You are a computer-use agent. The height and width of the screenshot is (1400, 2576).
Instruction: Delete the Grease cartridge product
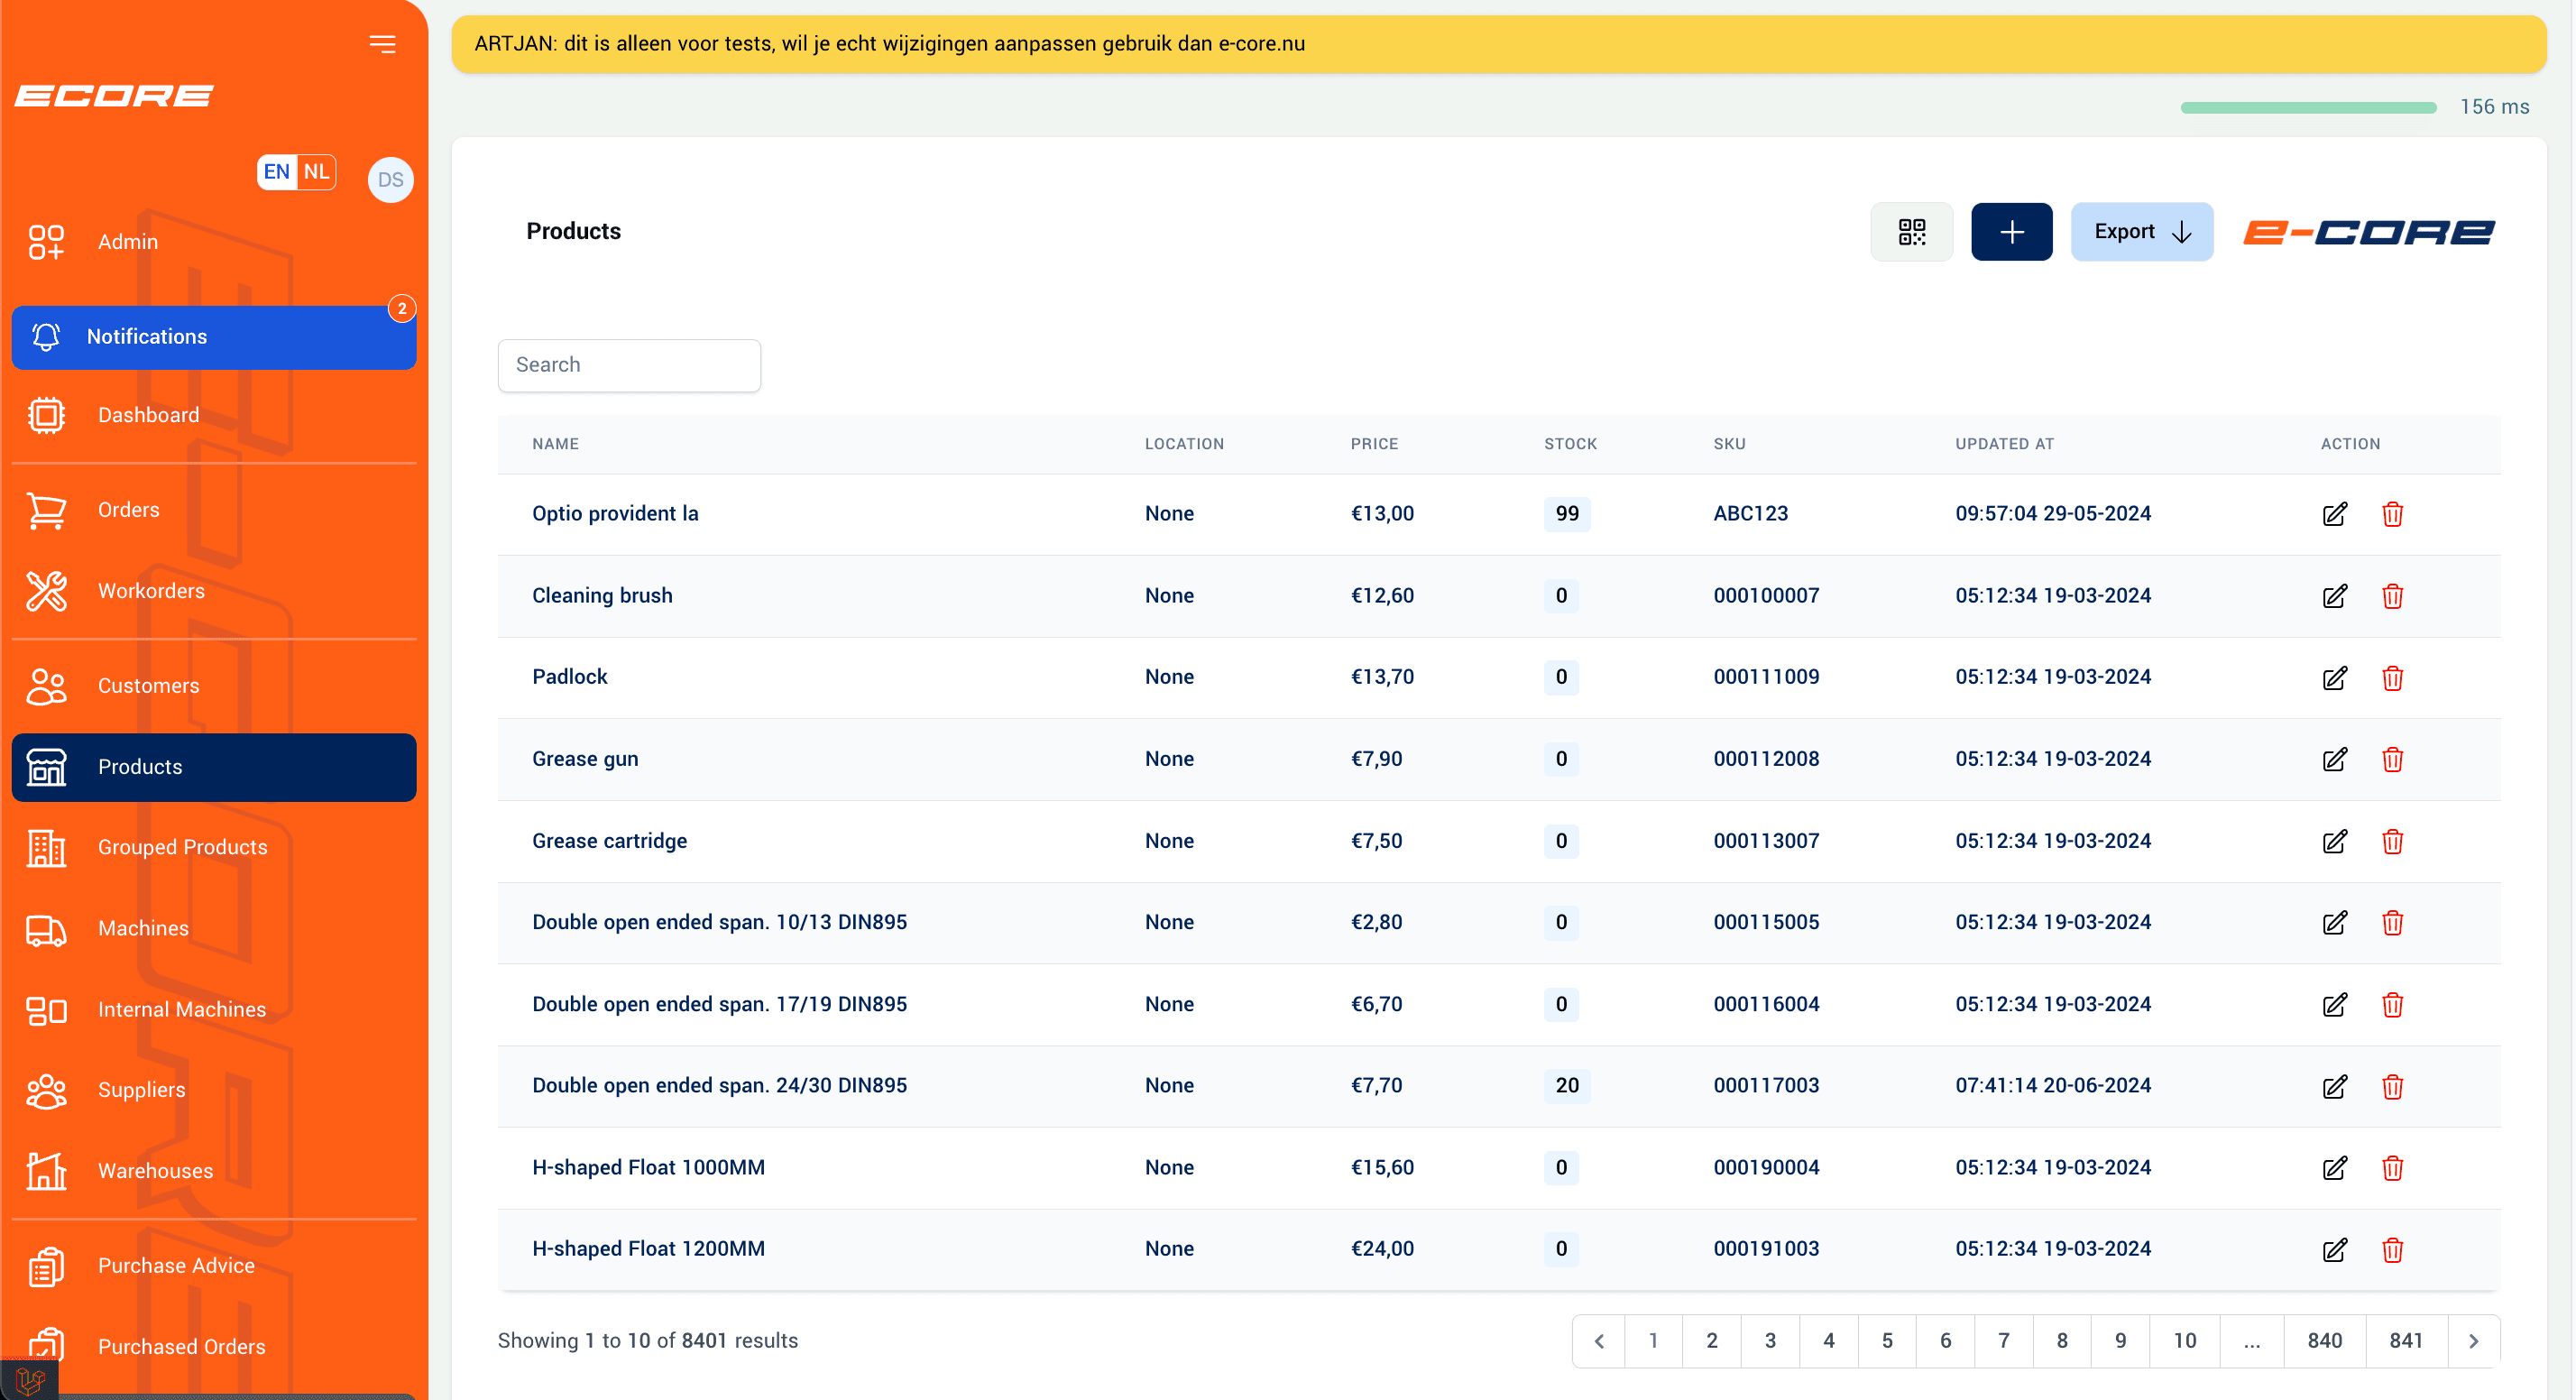[x=2392, y=841]
